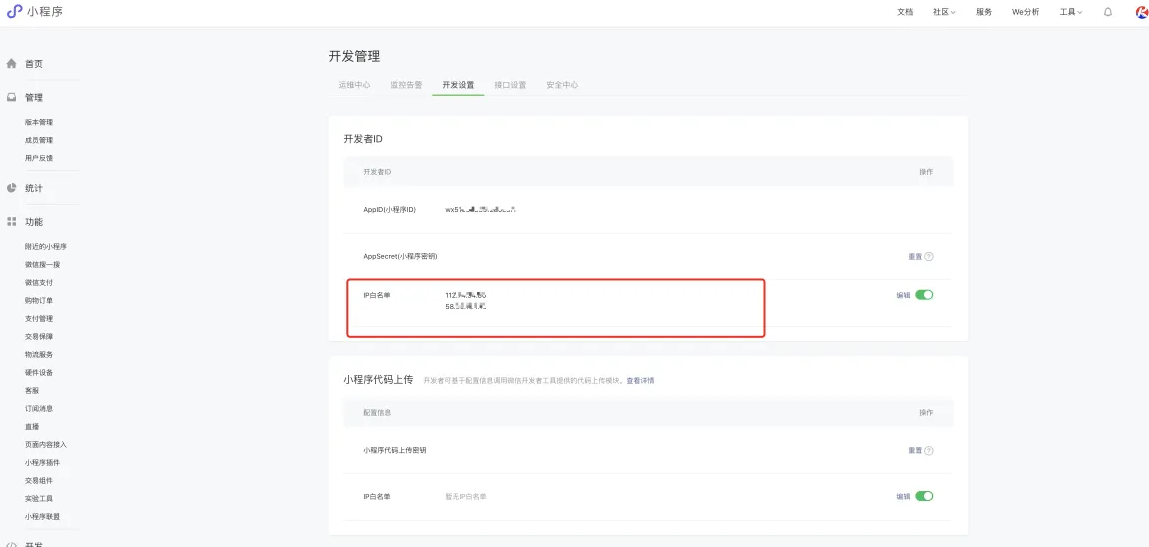Screen dimensions: 1149x547
Task: Open the 运维中心 tab
Action: click(x=354, y=85)
